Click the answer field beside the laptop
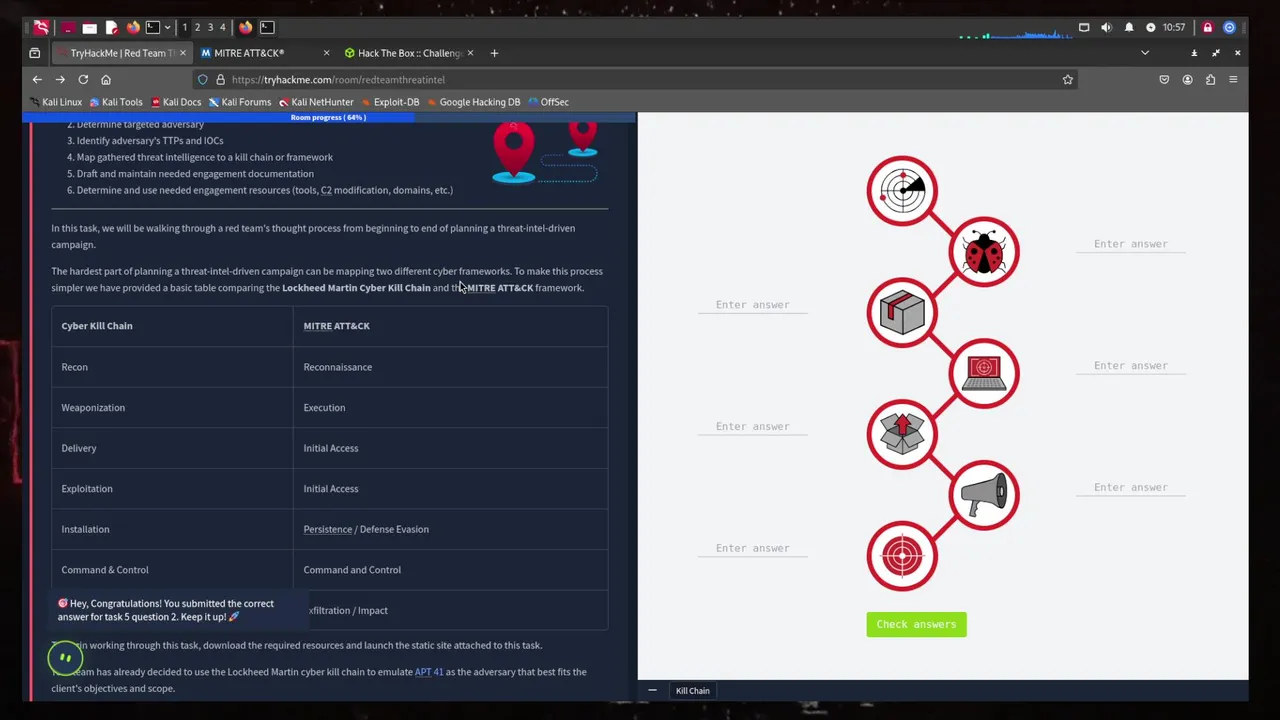Viewport: 1280px width, 720px height. [x=1131, y=366]
